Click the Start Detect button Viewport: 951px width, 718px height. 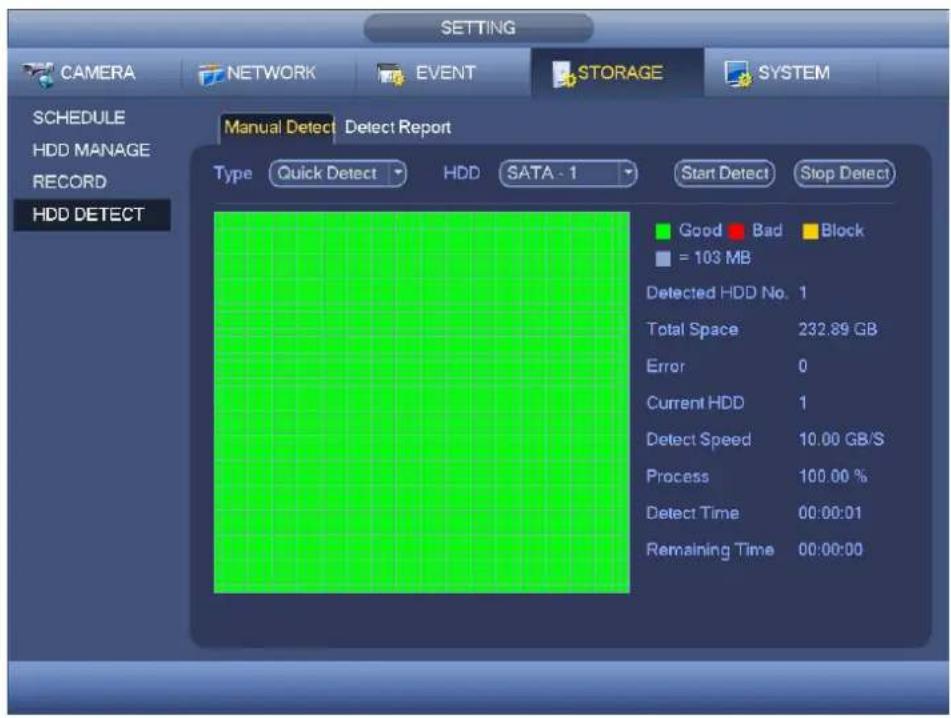[725, 173]
